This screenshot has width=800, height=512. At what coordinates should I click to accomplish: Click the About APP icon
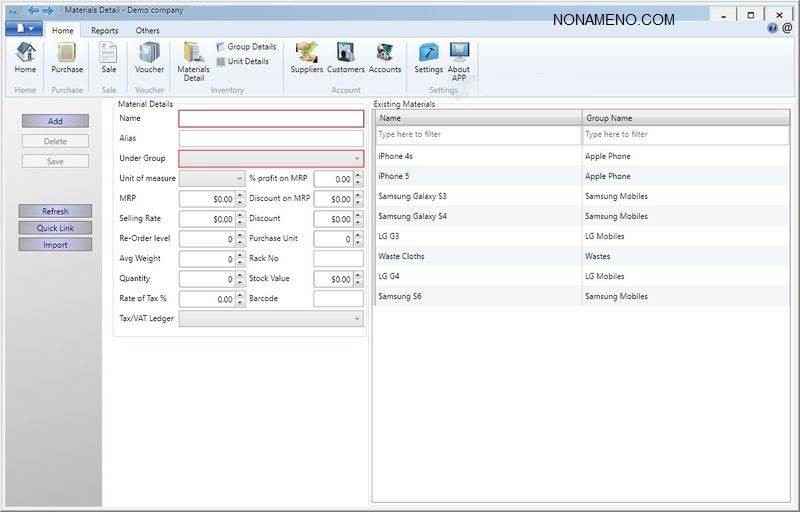459,54
